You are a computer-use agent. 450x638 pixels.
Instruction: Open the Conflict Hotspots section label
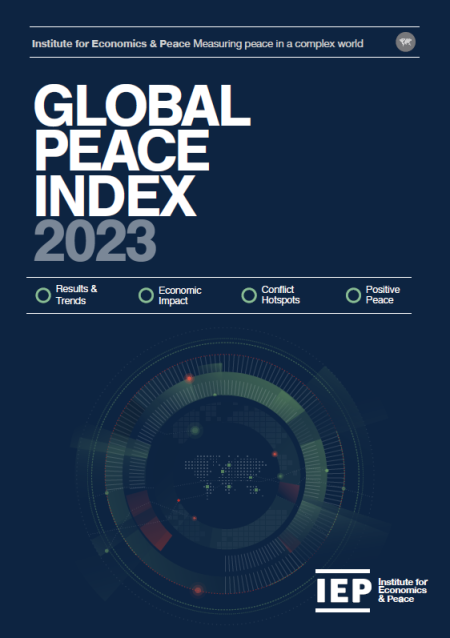(x=280, y=295)
